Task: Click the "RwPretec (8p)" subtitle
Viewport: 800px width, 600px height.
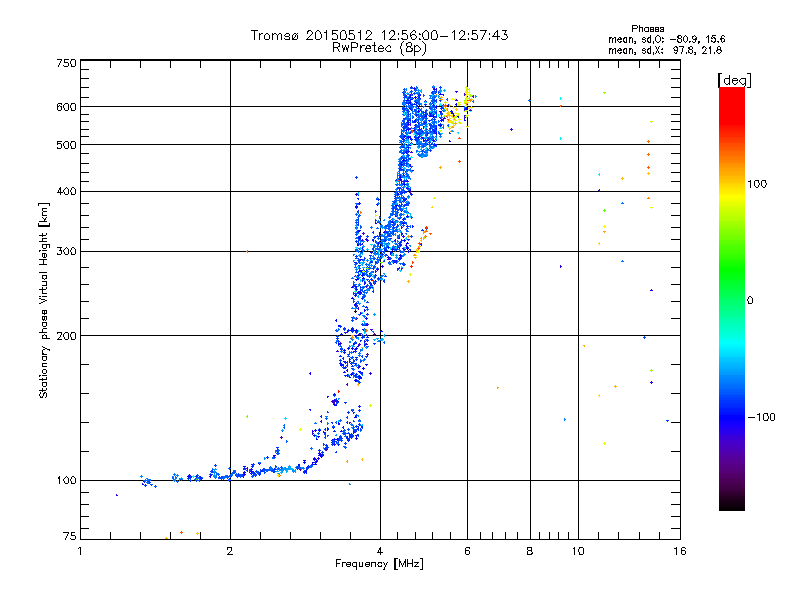Action: [x=379, y=48]
